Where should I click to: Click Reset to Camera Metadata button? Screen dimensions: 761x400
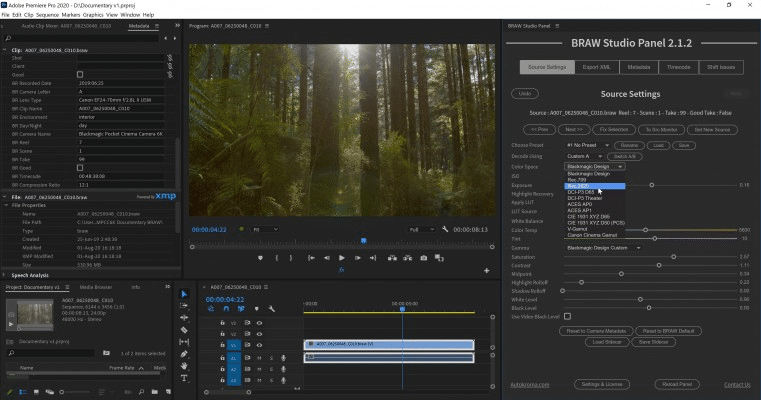tap(597, 330)
